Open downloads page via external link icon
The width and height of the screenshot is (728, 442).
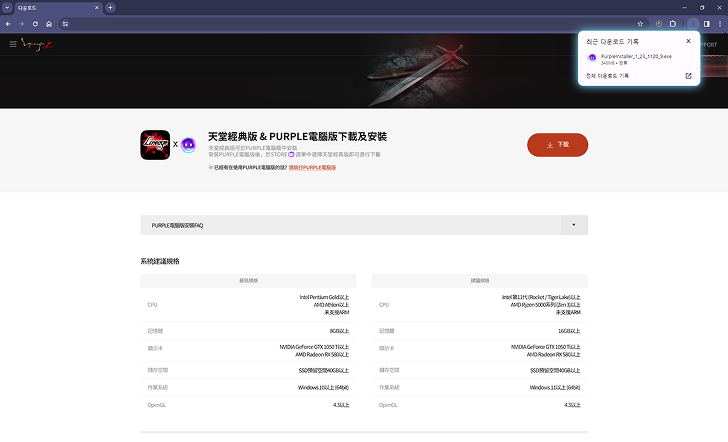point(688,75)
